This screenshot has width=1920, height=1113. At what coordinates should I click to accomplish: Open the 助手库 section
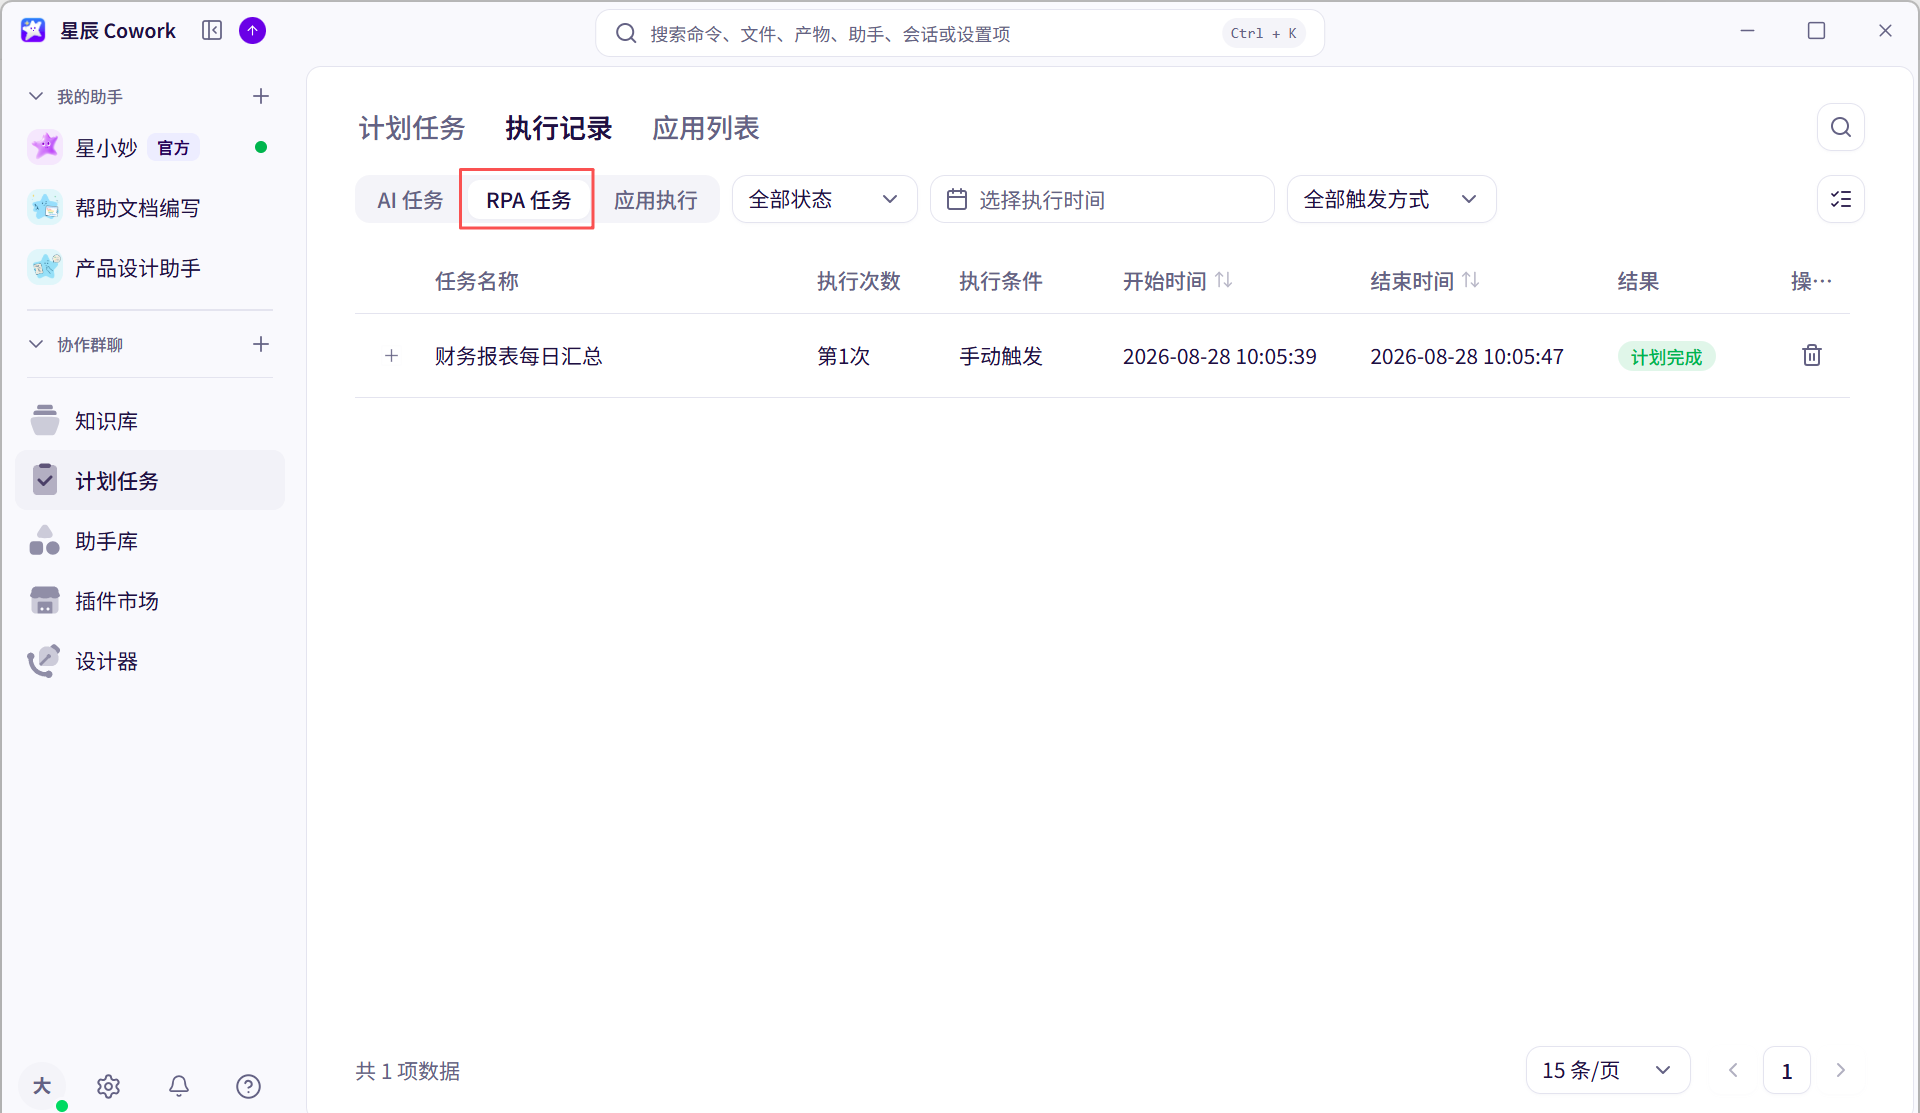pyautogui.click(x=150, y=541)
